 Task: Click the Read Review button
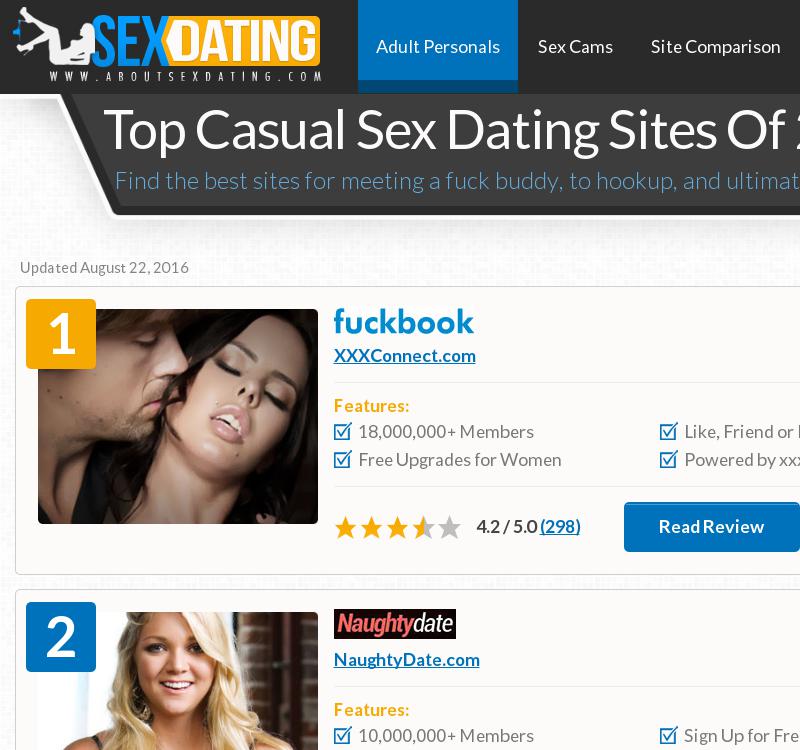coord(711,527)
